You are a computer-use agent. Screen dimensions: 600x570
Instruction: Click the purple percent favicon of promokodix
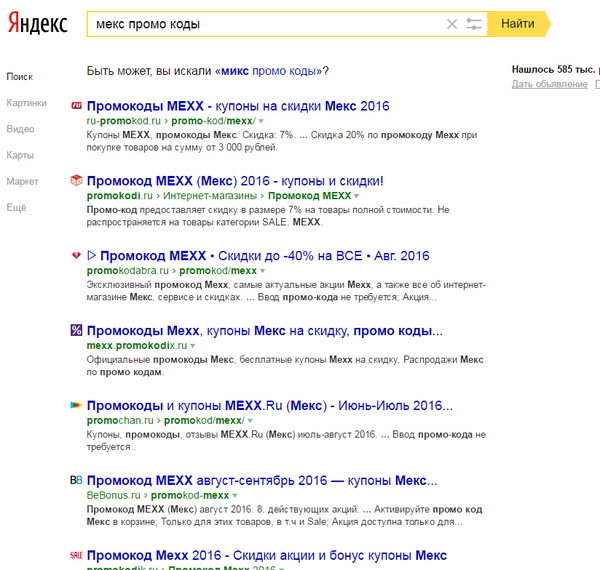[76, 331]
